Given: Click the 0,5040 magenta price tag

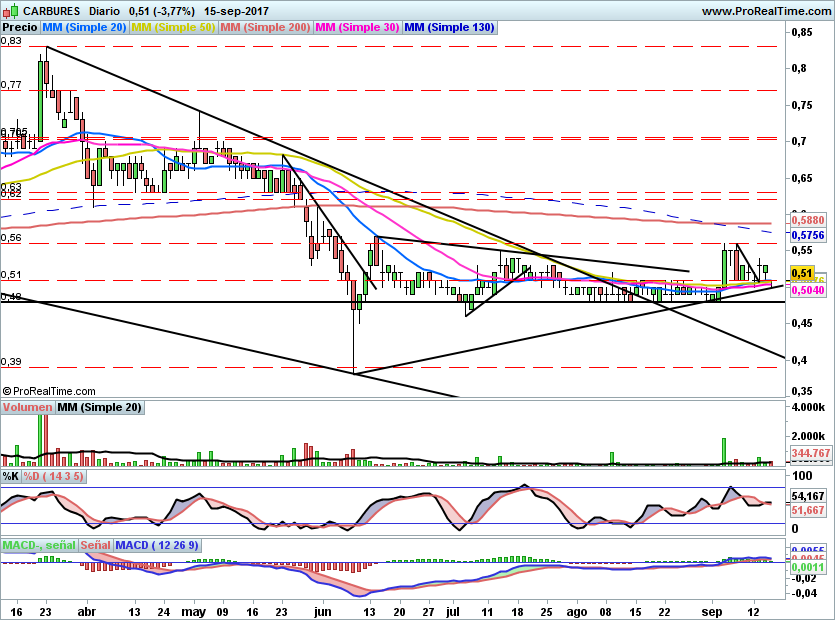Looking at the screenshot, I should coord(807,290).
